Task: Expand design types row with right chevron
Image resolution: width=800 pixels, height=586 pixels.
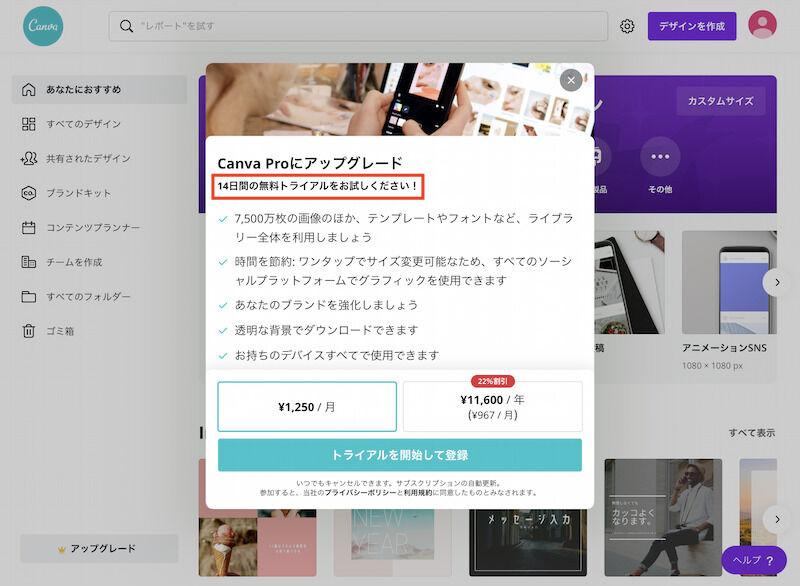Action: point(777,282)
